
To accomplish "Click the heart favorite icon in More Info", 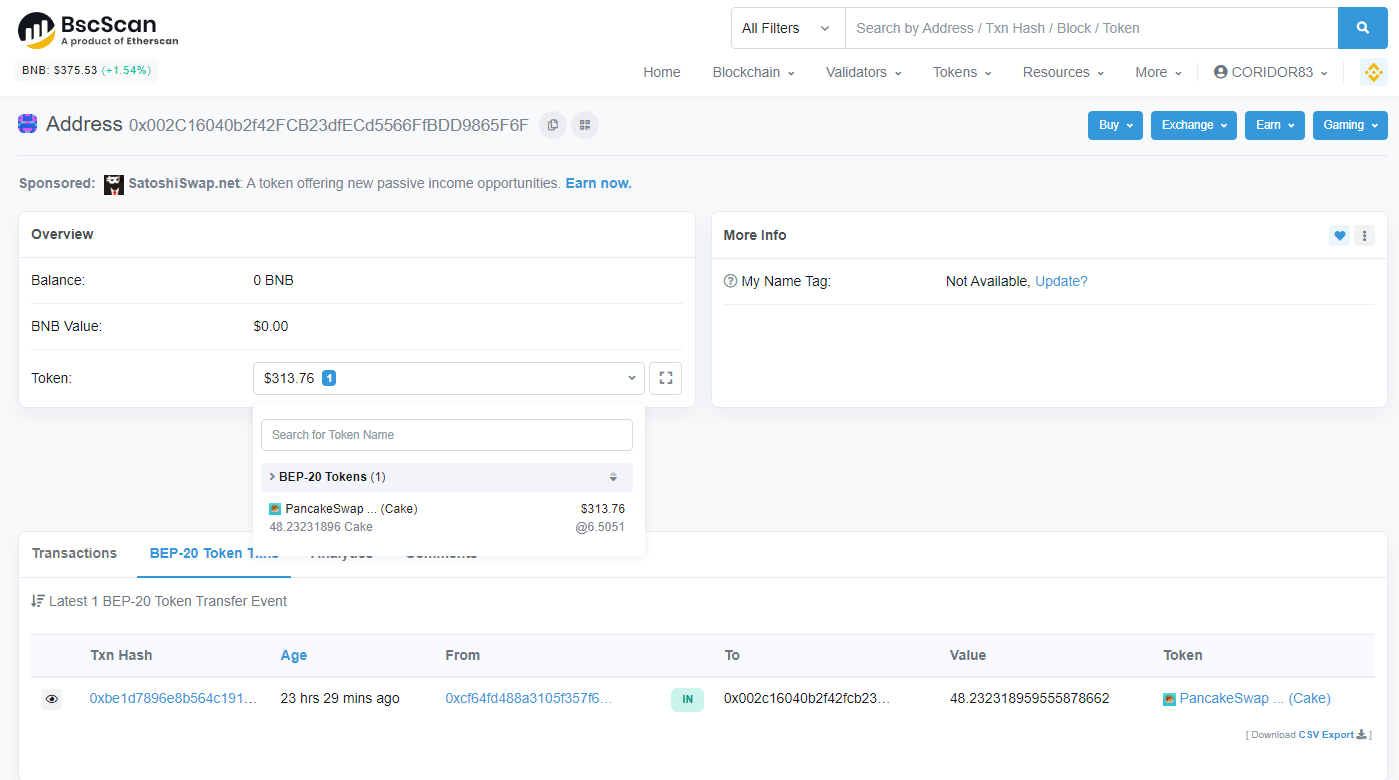I will pyautogui.click(x=1339, y=236).
